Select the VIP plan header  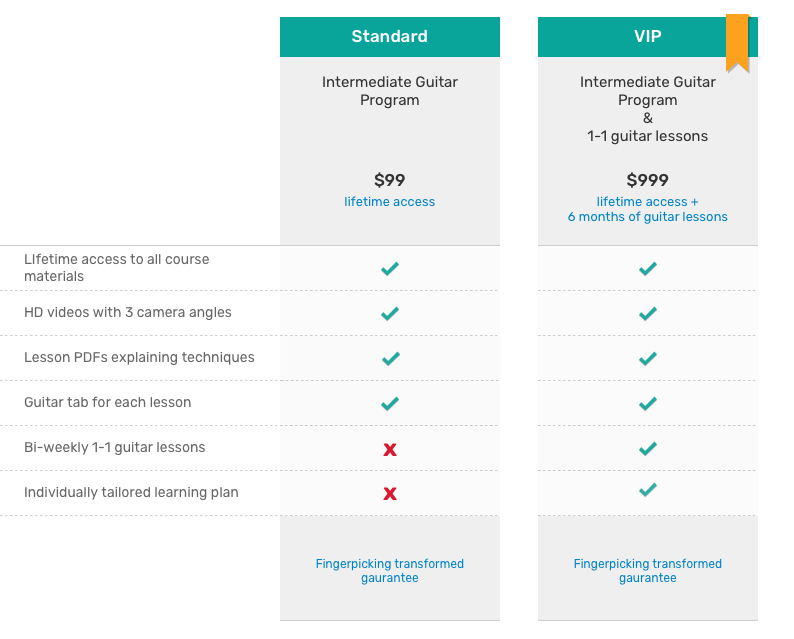tap(648, 36)
